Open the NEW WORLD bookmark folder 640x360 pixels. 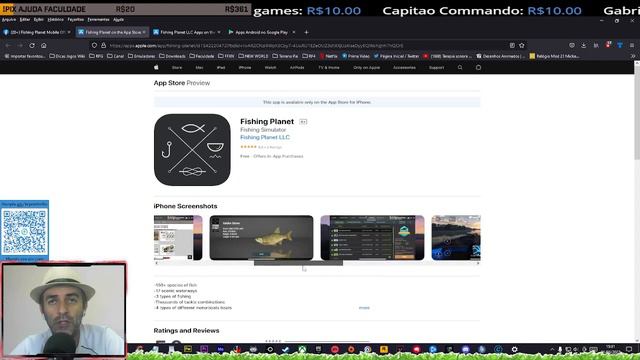(x=253, y=56)
